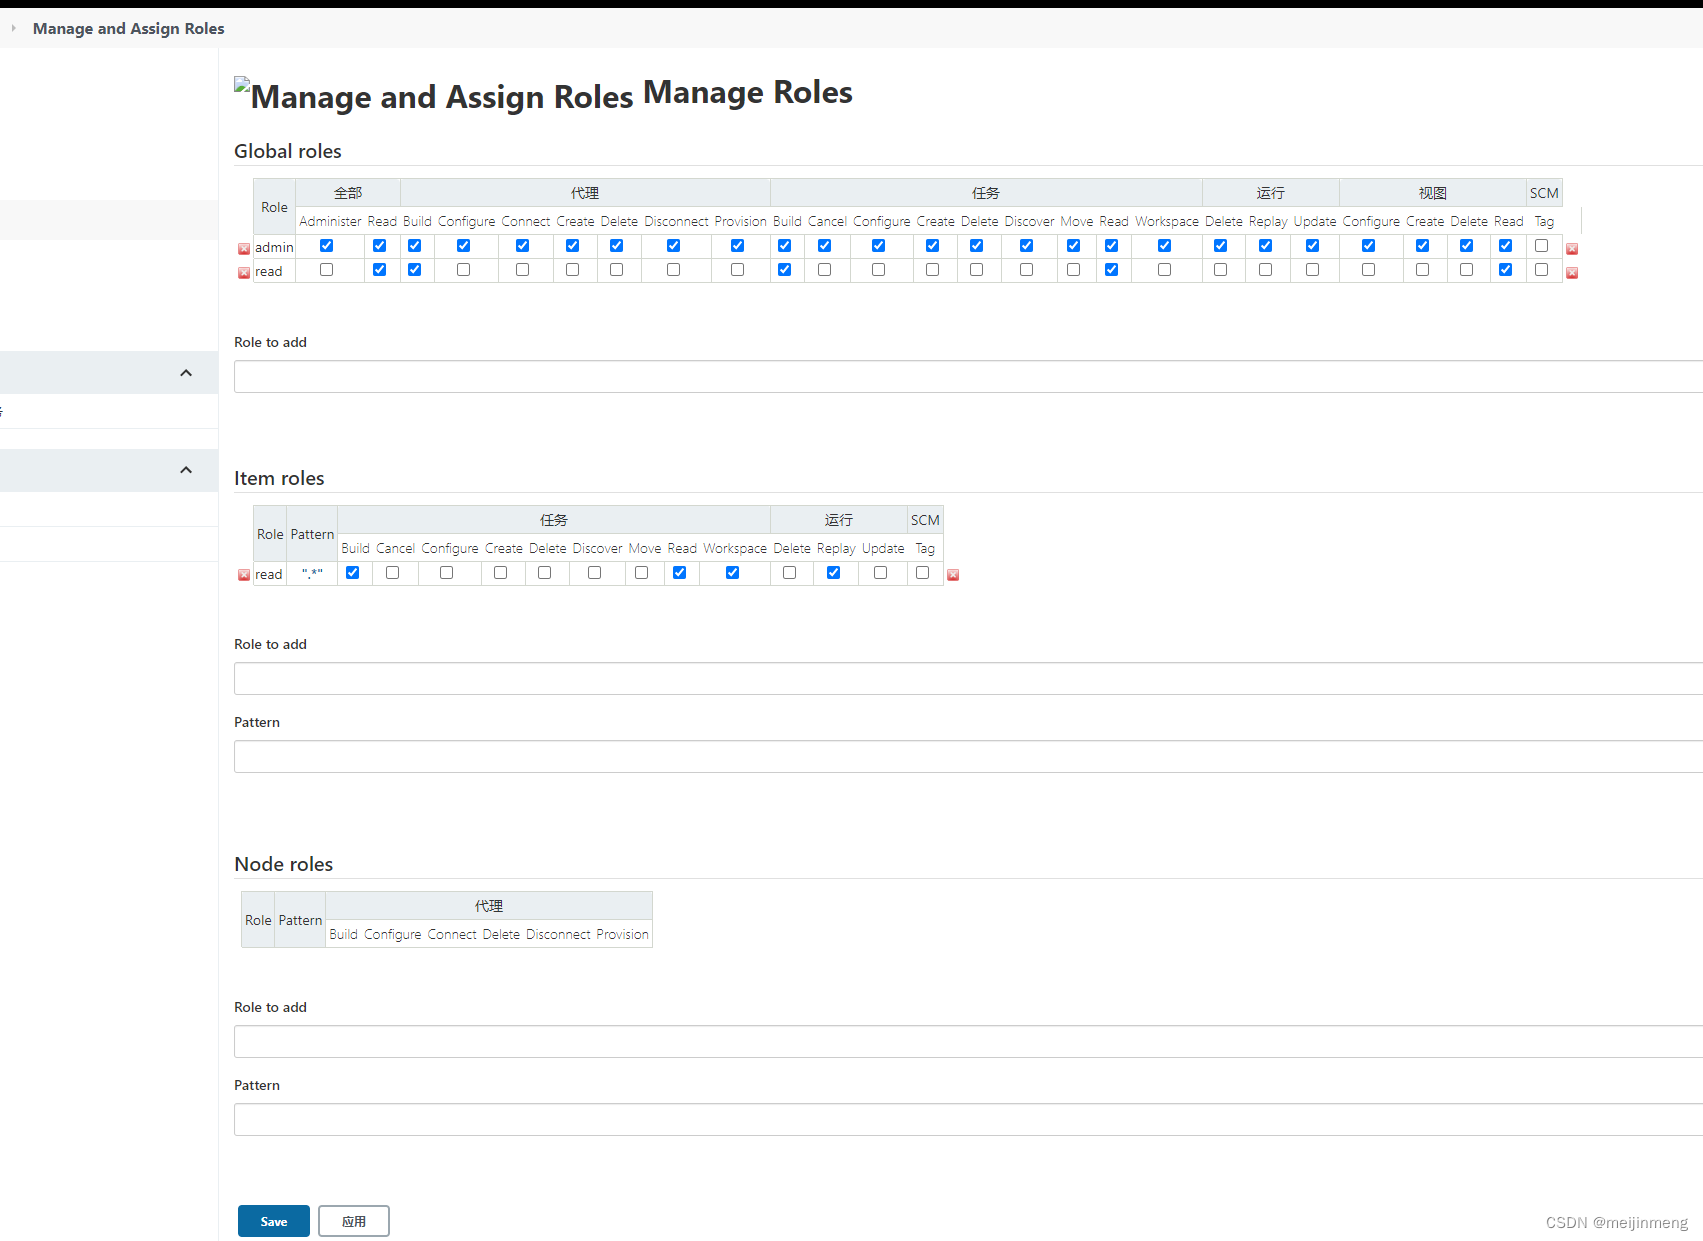This screenshot has width=1703, height=1241.
Task: Focus the Global roles Role to add field
Action: click(968, 377)
